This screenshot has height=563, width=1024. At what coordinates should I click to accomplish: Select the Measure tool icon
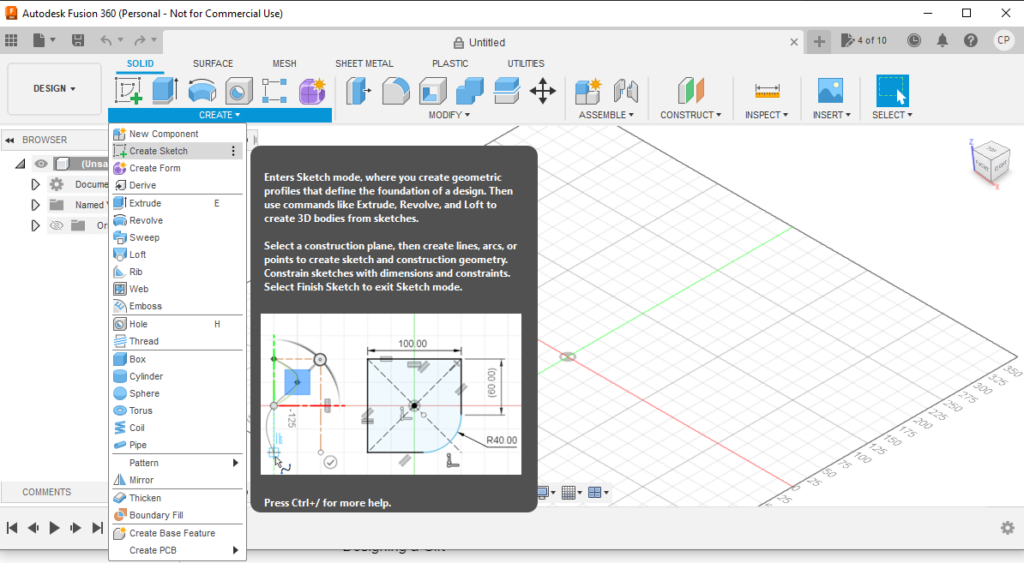click(767, 92)
